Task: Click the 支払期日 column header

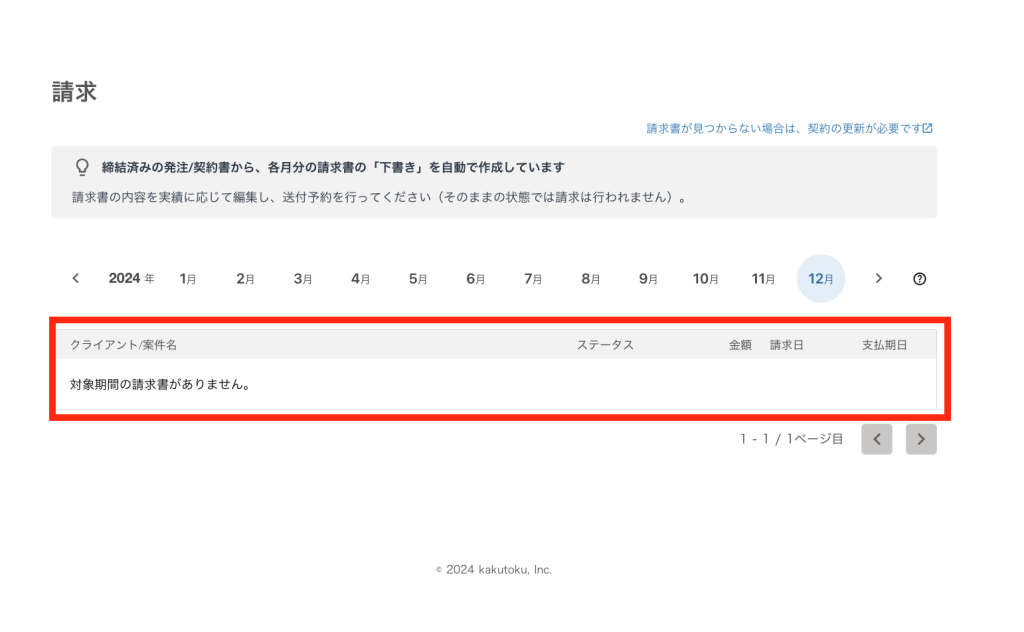Action: point(884,345)
